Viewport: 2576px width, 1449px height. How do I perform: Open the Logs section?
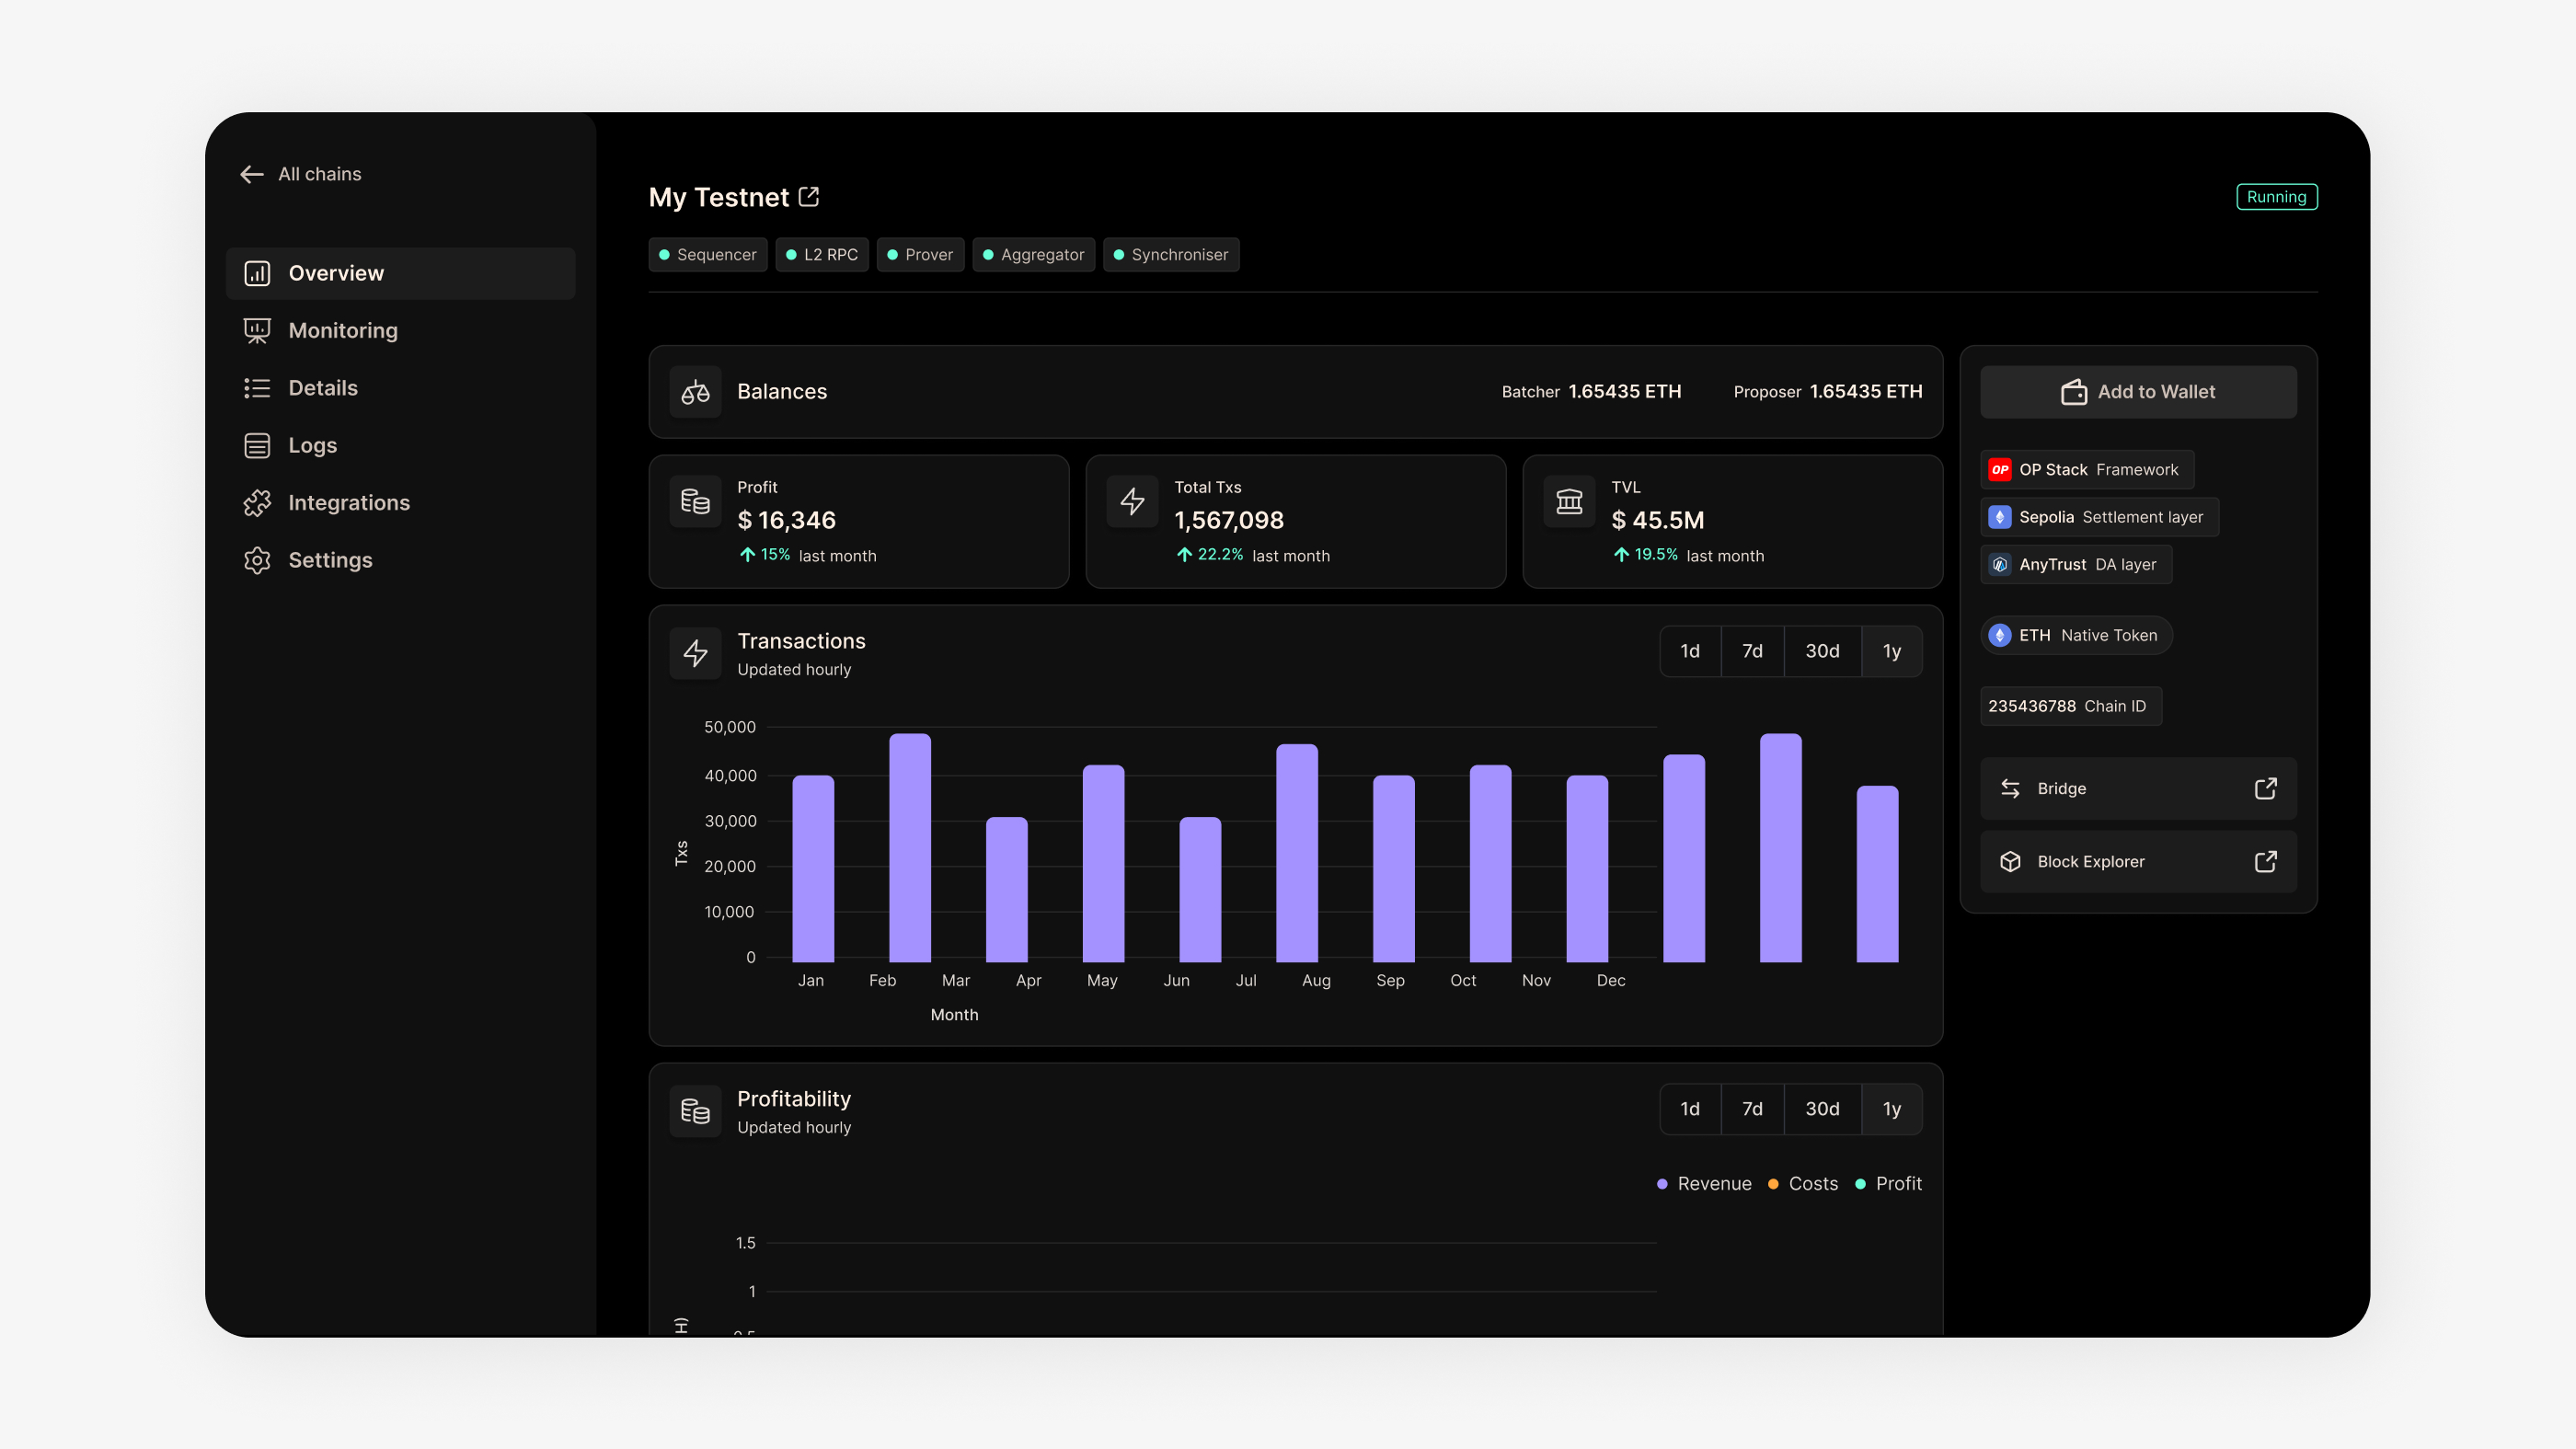point(312,445)
